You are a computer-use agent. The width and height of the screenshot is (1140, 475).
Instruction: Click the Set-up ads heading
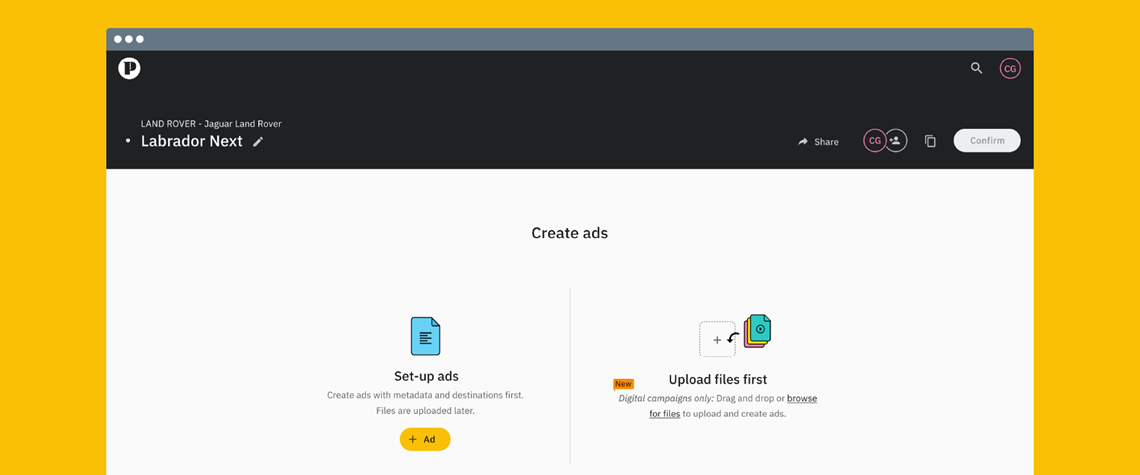point(426,376)
